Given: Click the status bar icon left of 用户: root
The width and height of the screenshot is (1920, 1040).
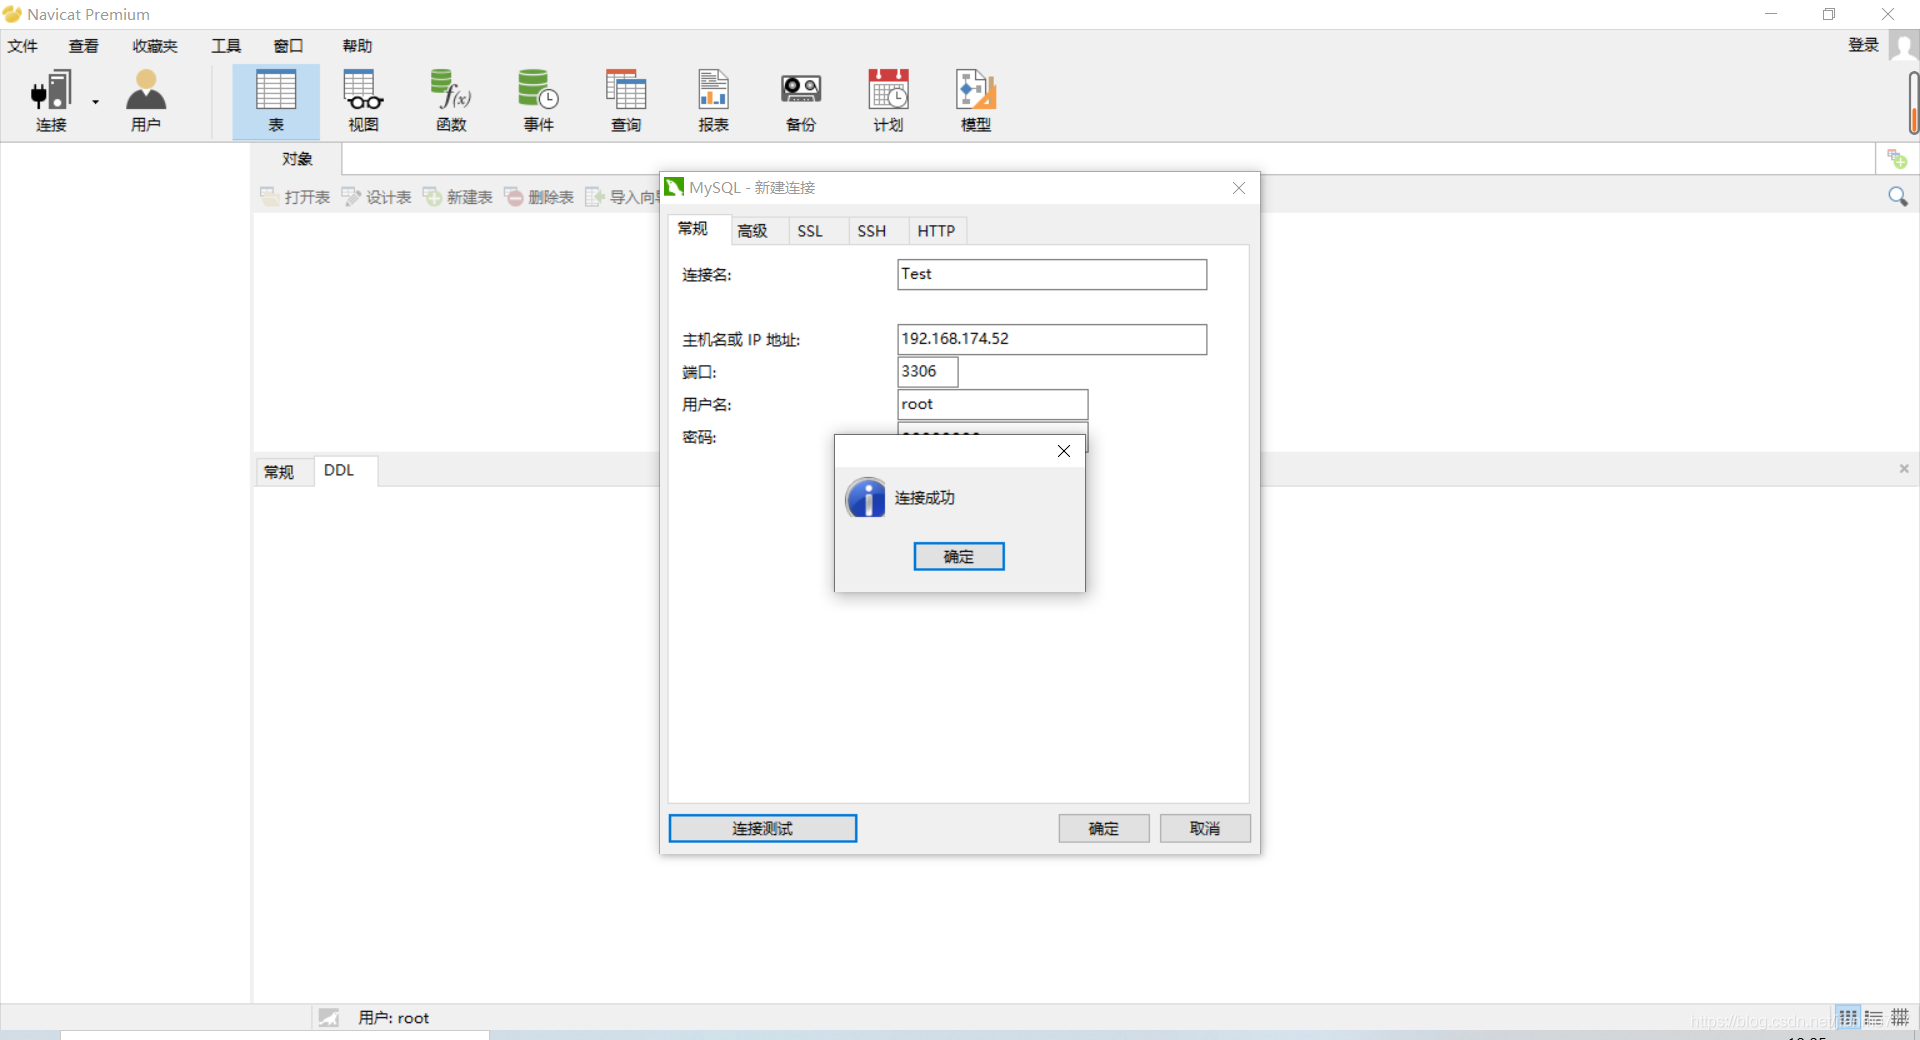Looking at the screenshot, I should tap(328, 1018).
